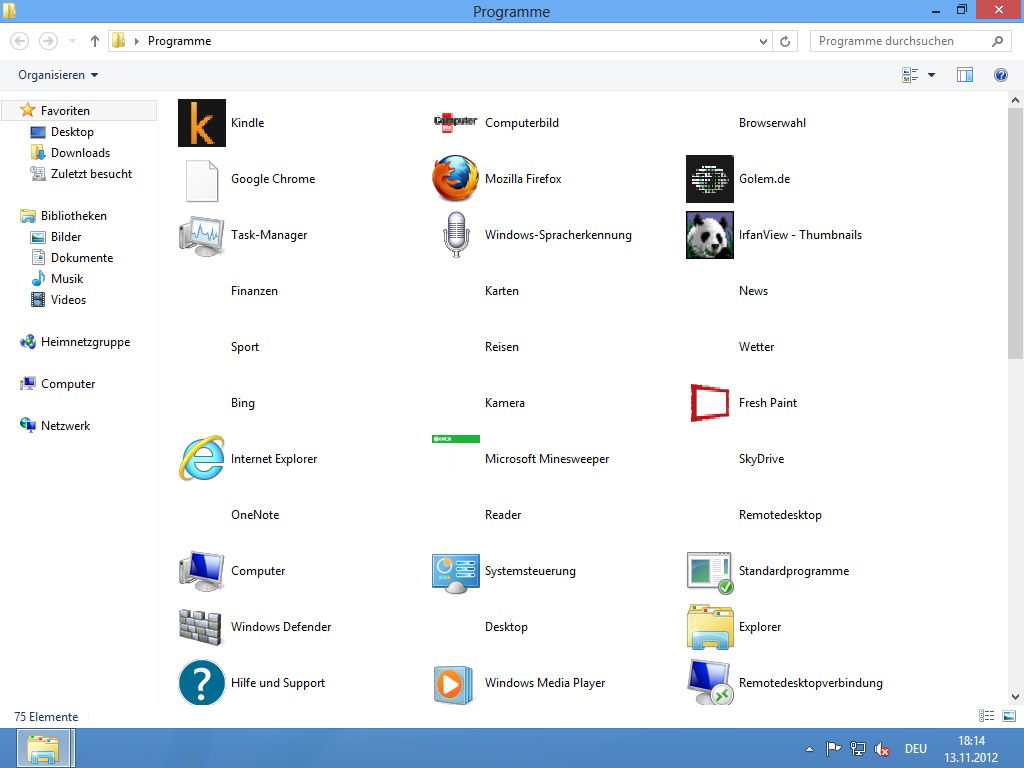Click the DEU language indicator

916,749
